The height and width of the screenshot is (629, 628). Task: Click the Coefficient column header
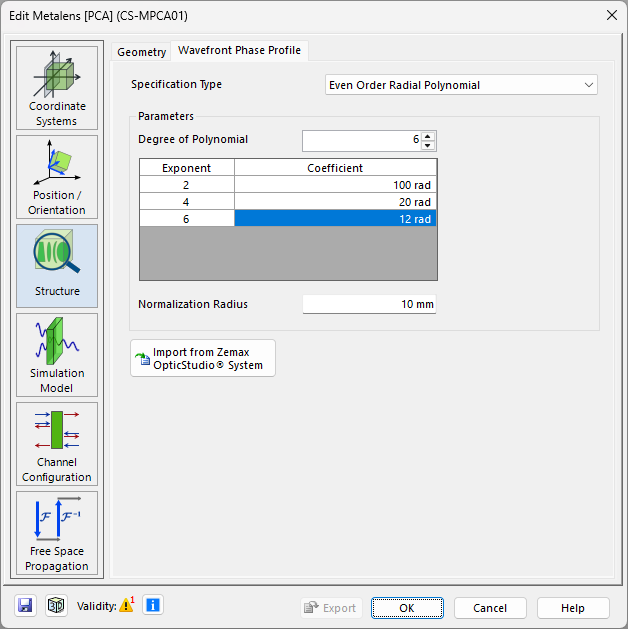(335, 168)
